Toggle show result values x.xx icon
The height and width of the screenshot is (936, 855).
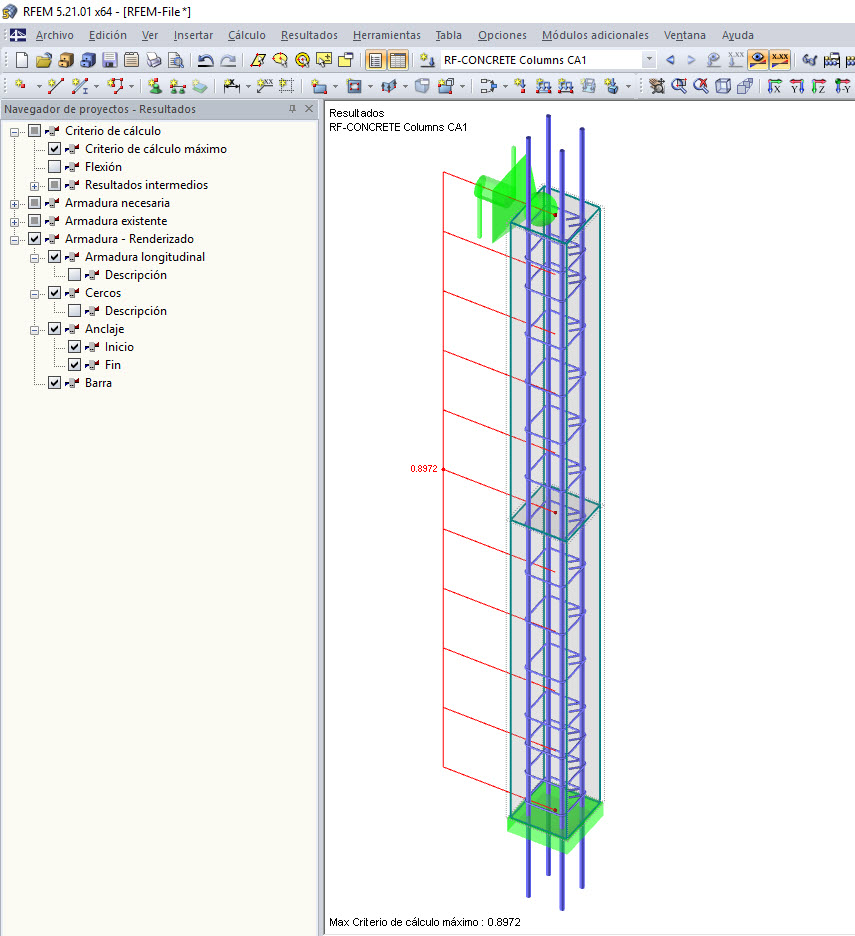click(780, 60)
